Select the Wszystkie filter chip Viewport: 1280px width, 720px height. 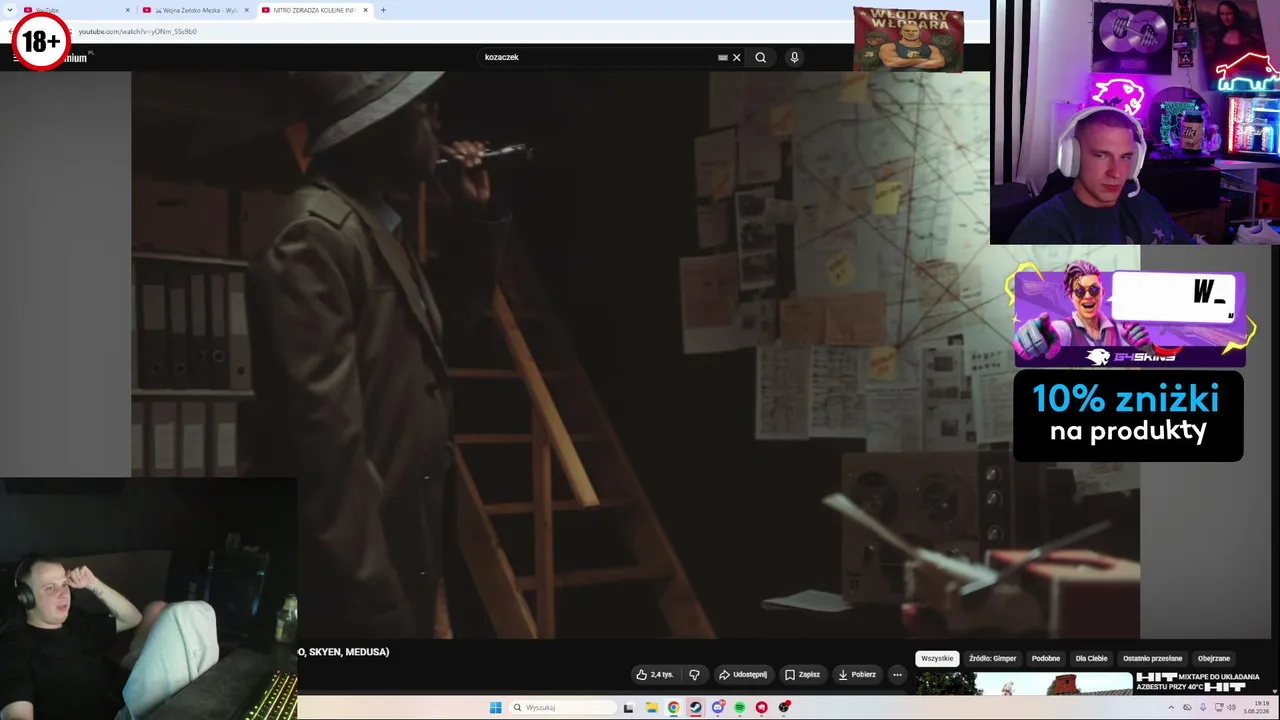click(937, 659)
